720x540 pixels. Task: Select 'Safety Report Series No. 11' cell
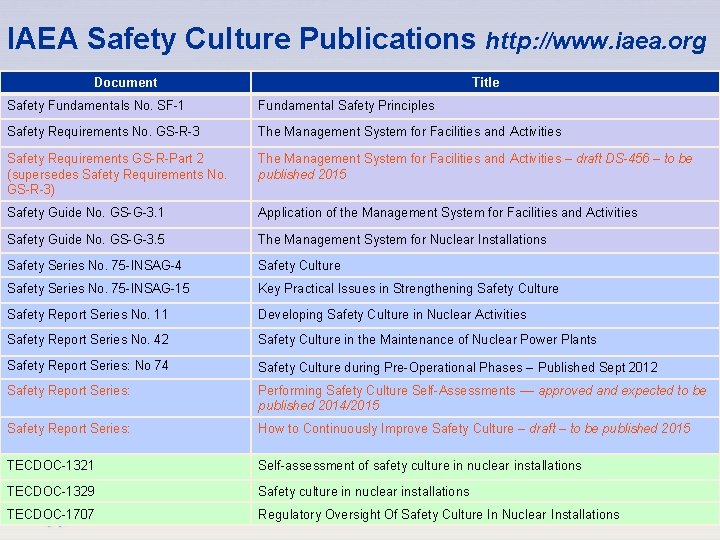click(125, 315)
